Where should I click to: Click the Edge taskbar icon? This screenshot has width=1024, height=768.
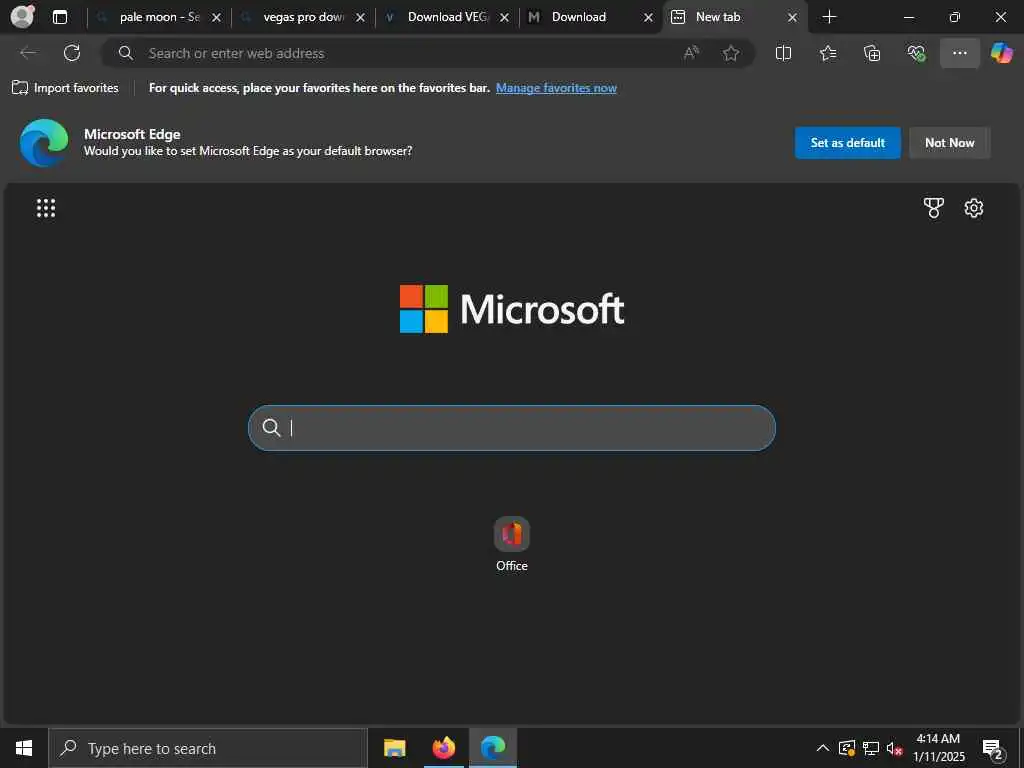(x=493, y=748)
